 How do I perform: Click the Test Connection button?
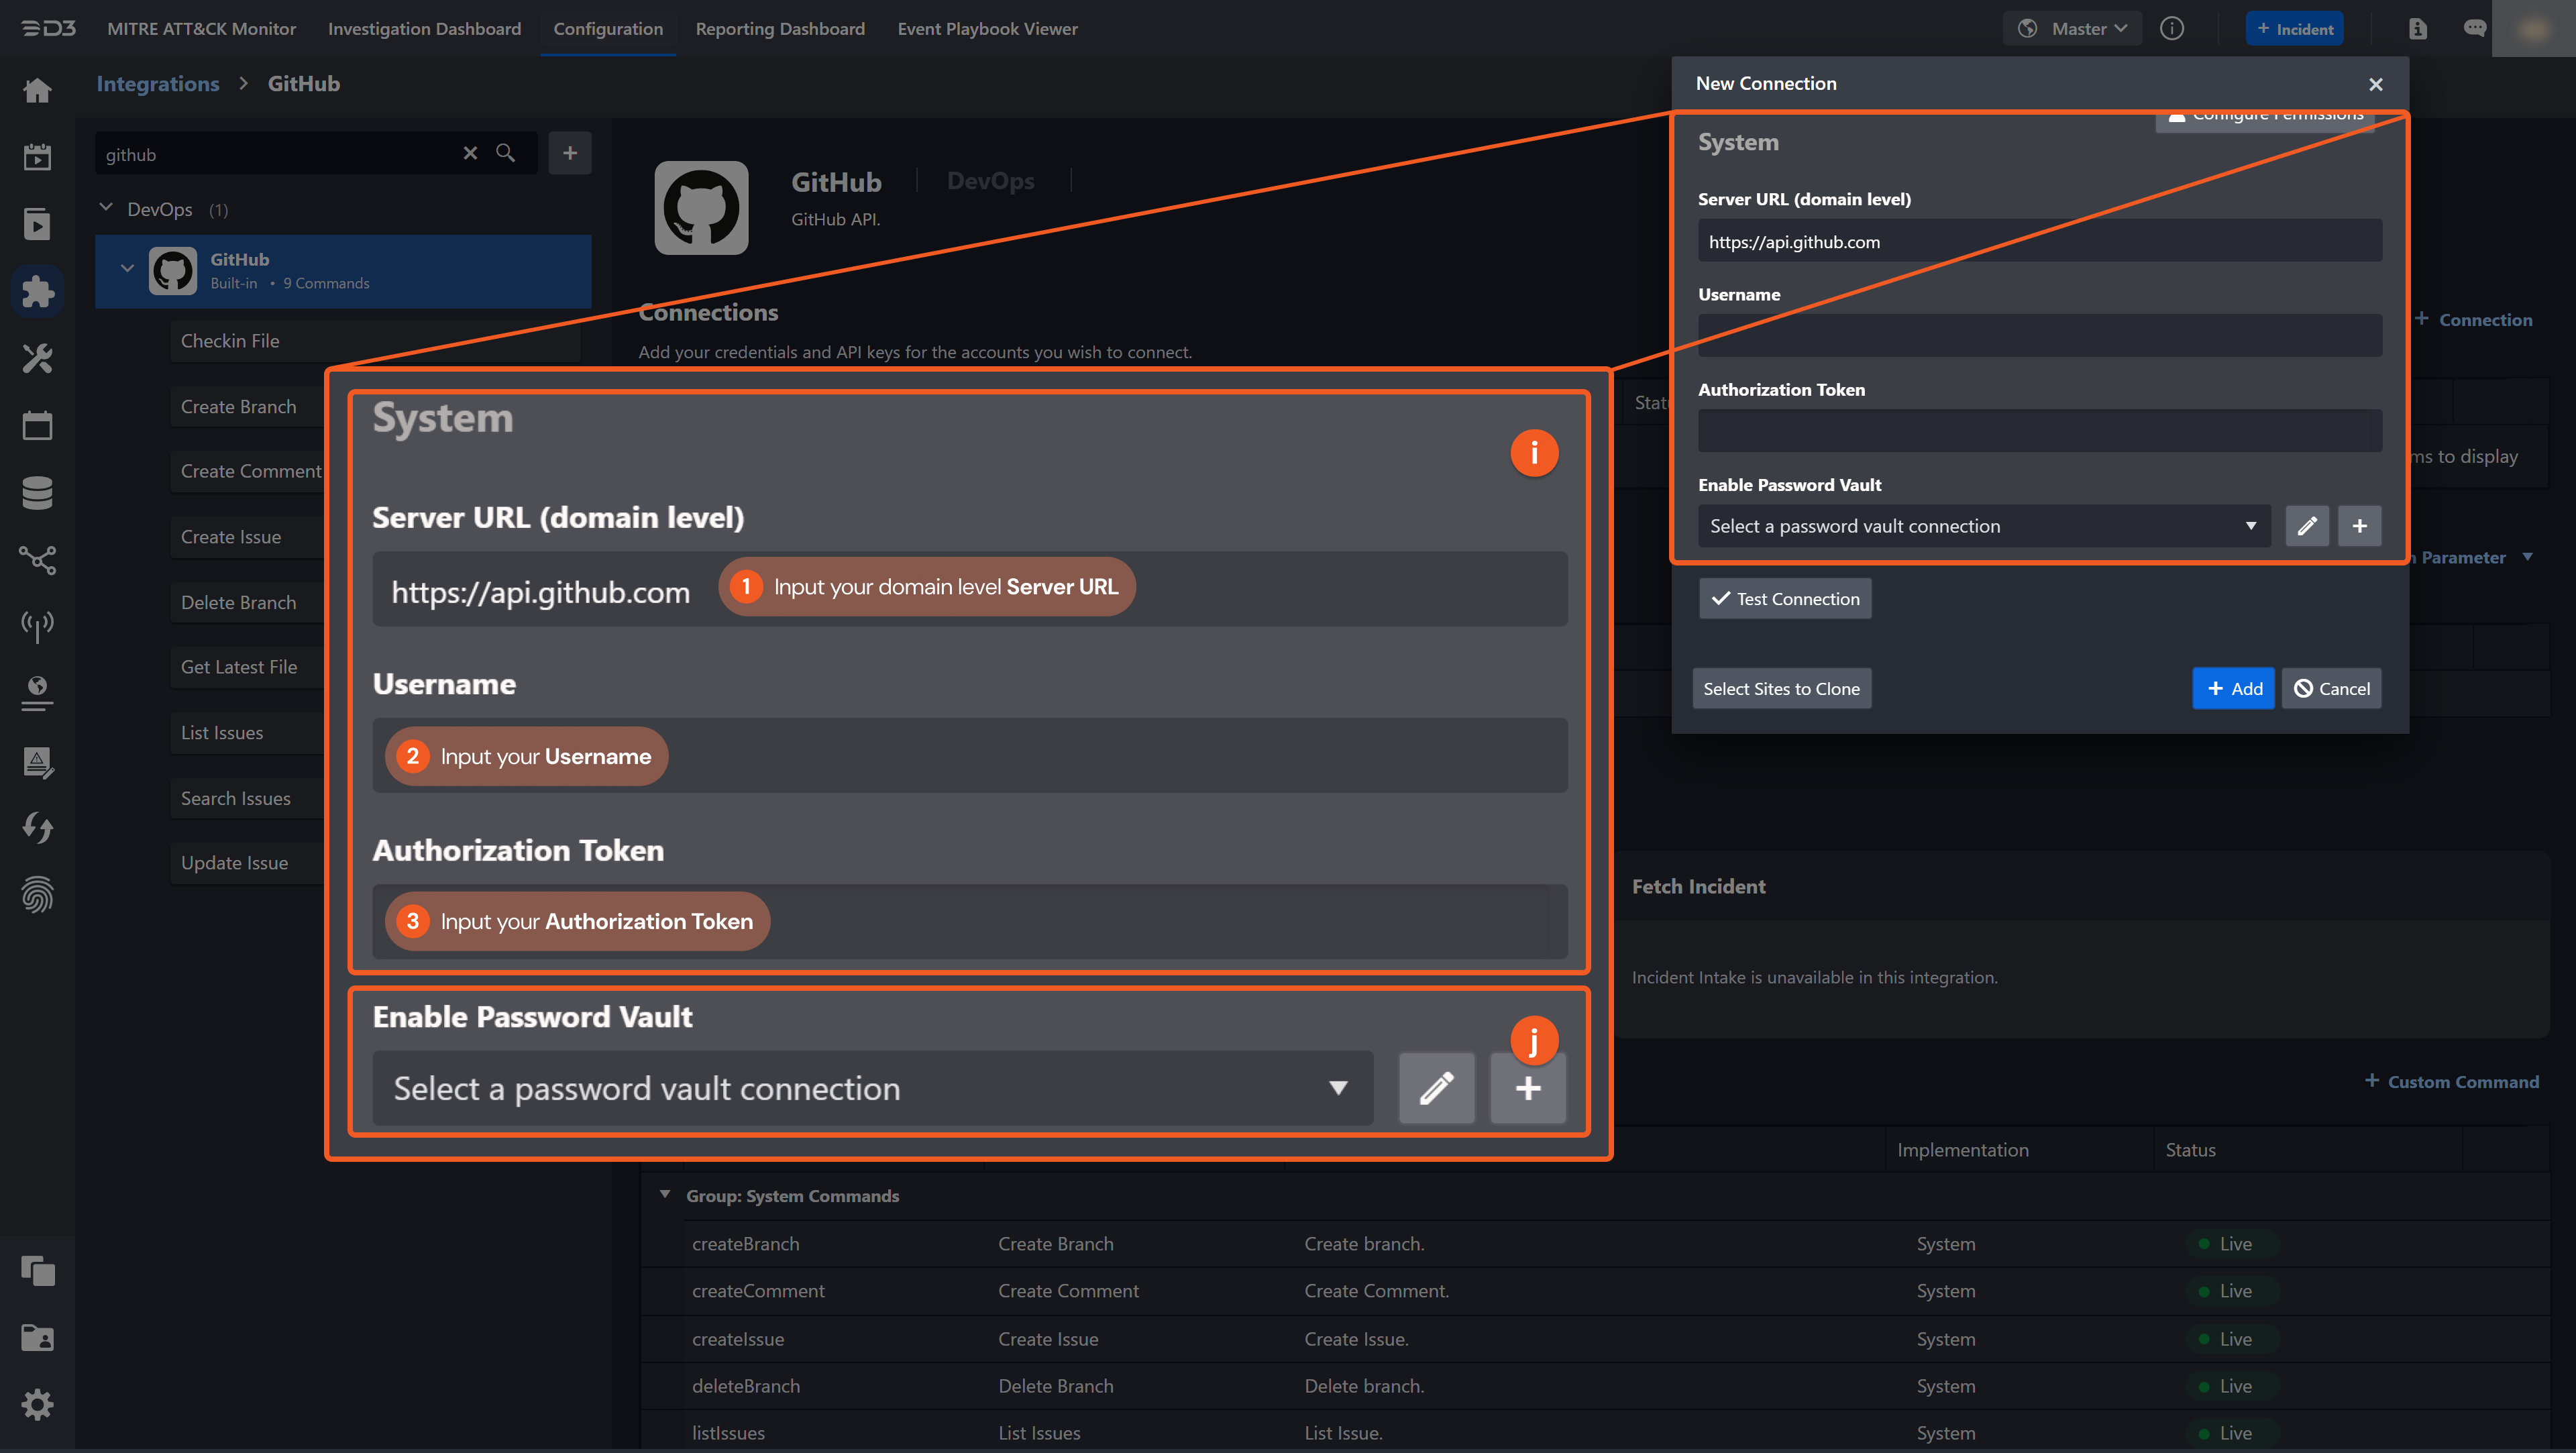pyautogui.click(x=1785, y=598)
